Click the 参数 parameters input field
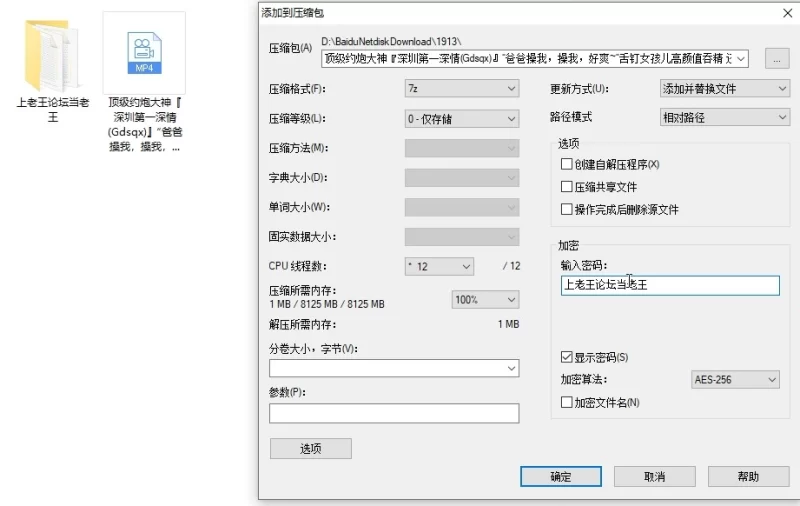Screen dimensions: 800x506 point(394,413)
